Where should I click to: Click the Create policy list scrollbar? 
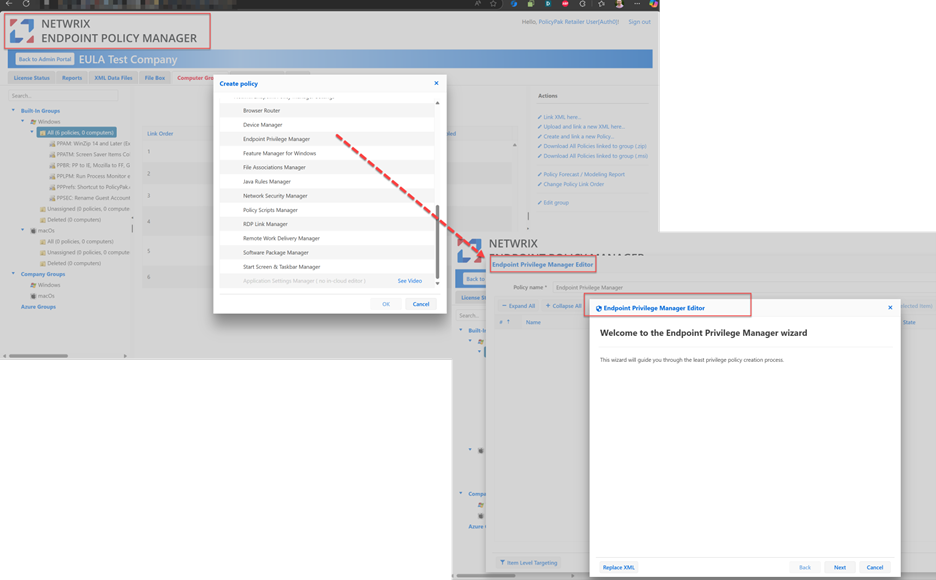point(437,240)
